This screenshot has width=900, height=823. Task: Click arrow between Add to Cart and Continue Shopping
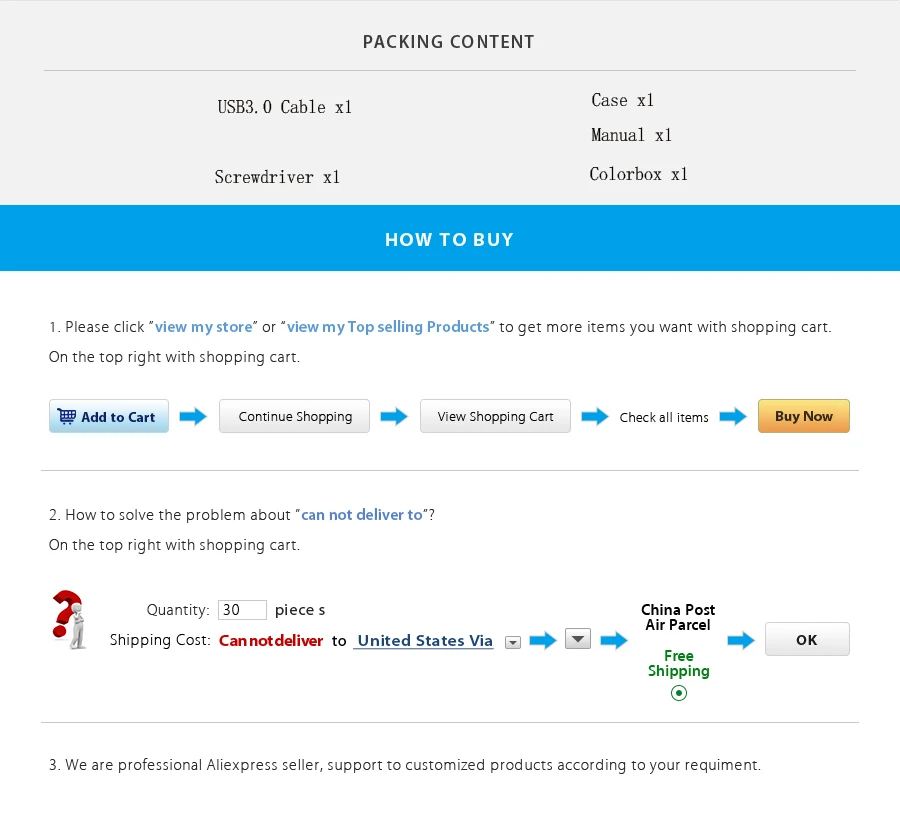pyautogui.click(x=193, y=416)
